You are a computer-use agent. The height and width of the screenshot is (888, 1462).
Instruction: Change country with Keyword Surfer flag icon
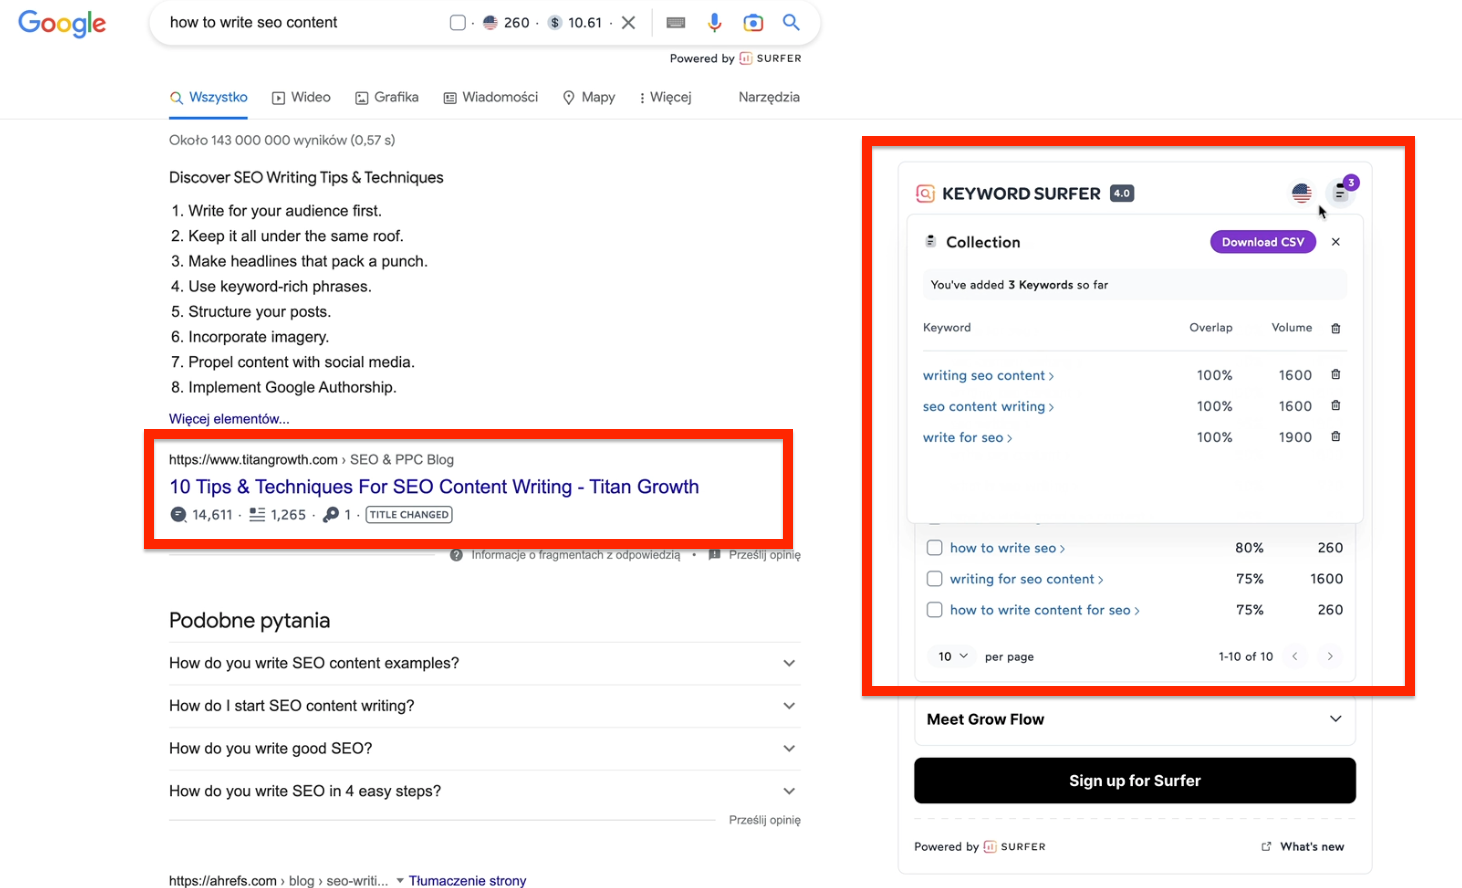click(1301, 193)
